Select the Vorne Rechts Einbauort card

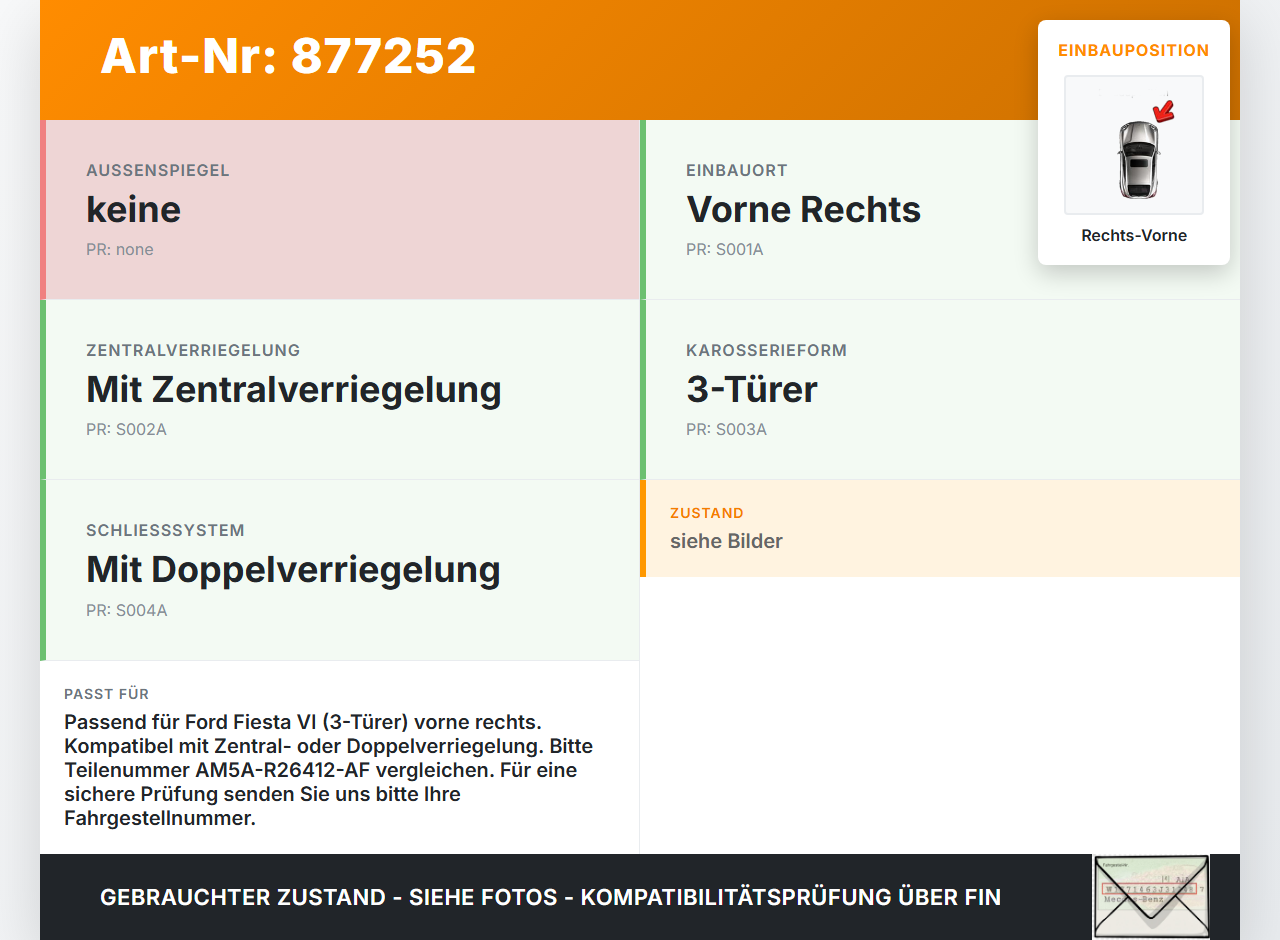940,210
